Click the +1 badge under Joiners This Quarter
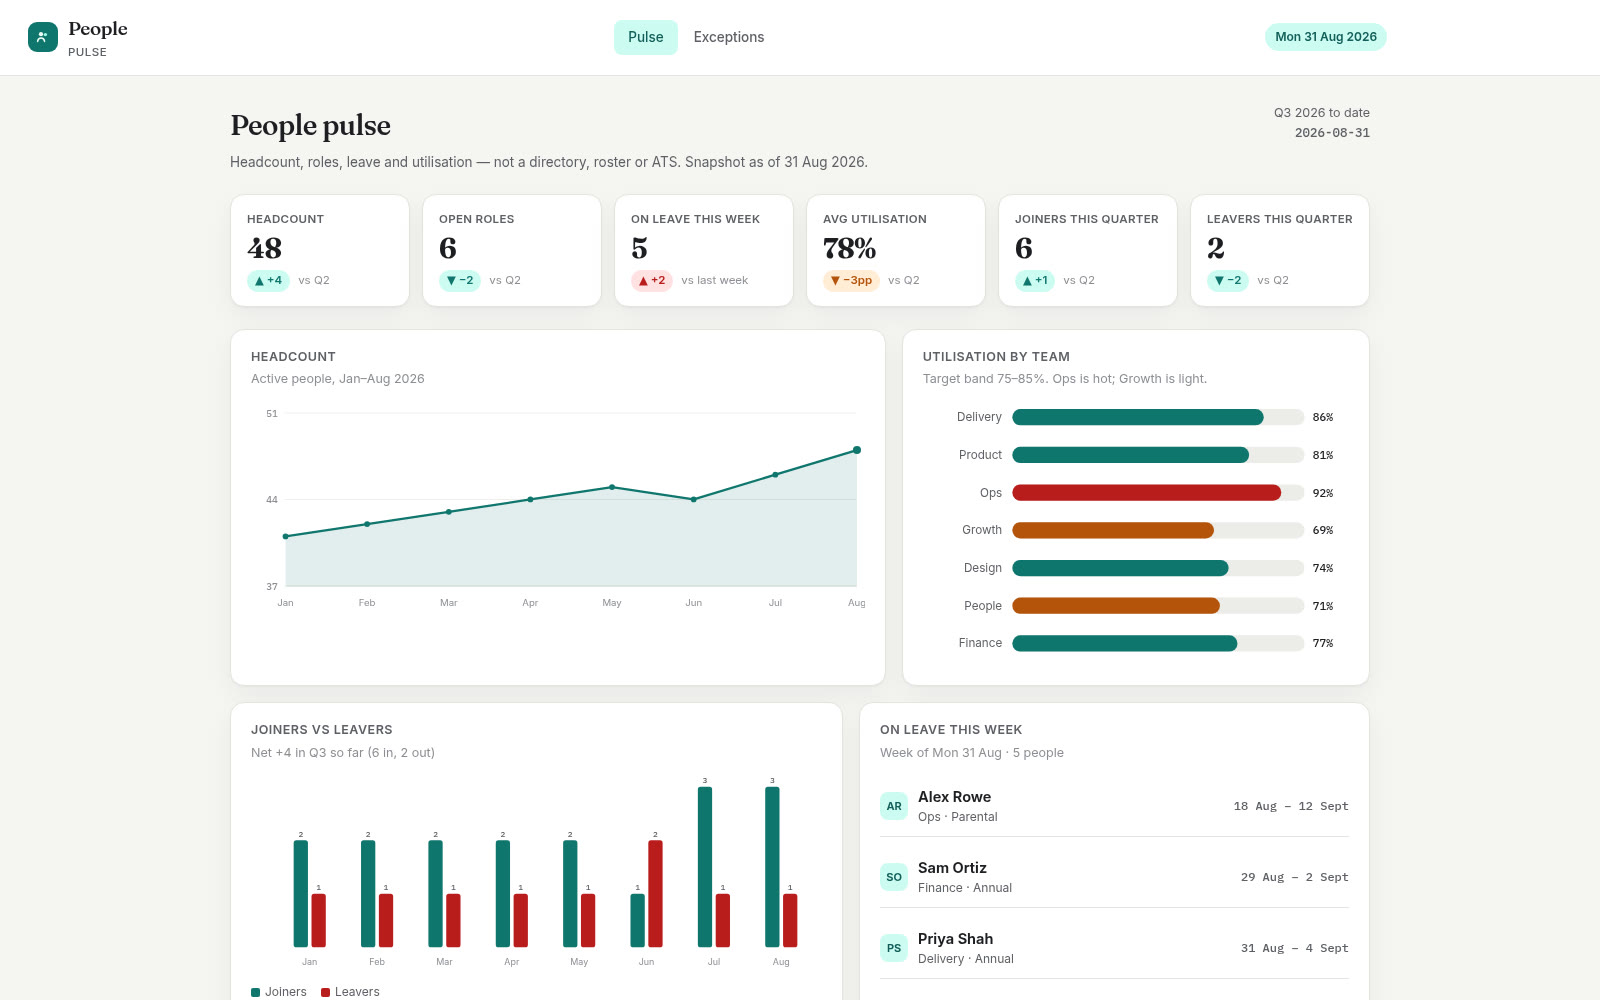The width and height of the screenshot is (1600, 1000). coord(1035,281)
